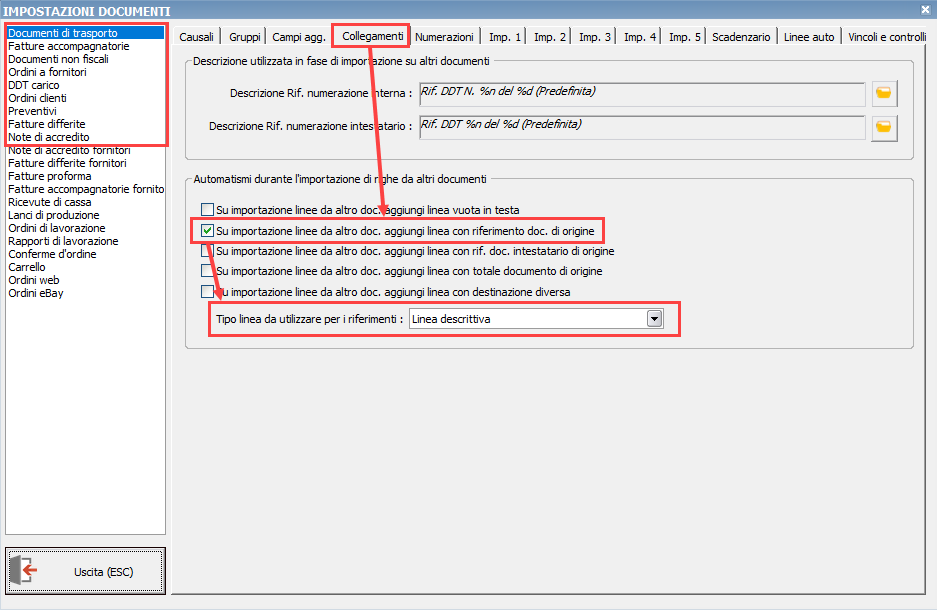Open the Imp. 4 tab
937x610 pixels.
point(640,37)
